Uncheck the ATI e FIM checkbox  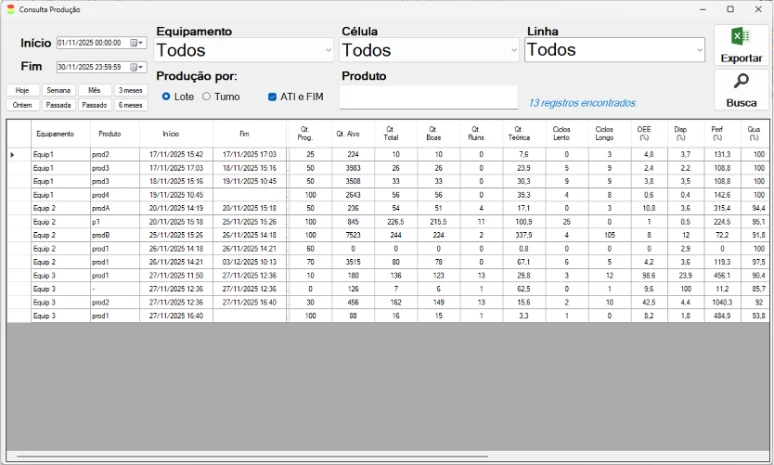[x=272, y=97]
